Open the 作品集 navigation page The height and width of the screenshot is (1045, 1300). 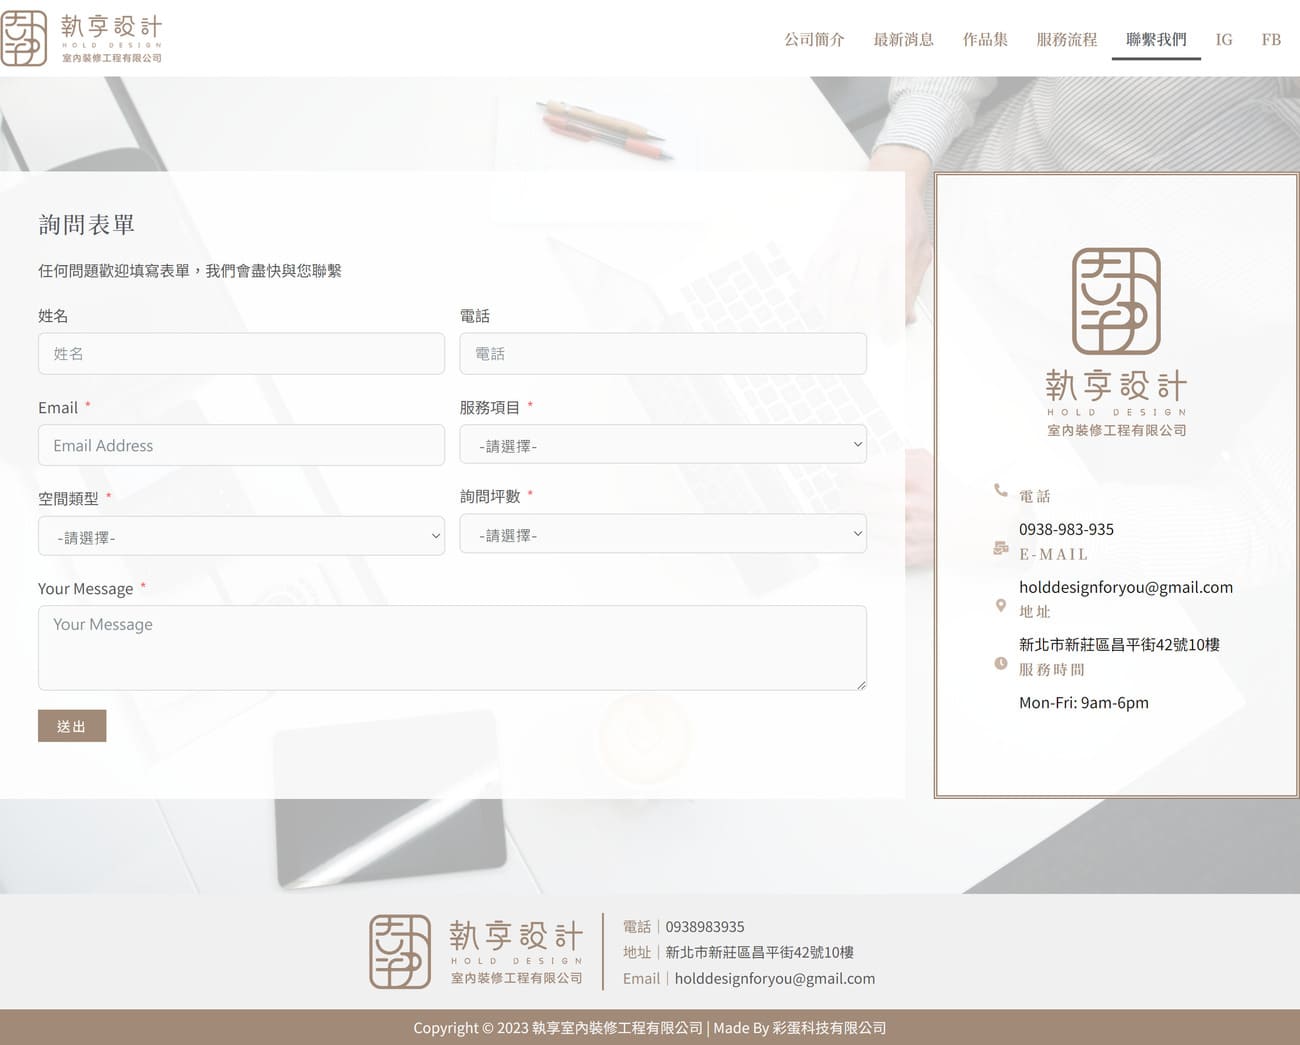point(985,40)
